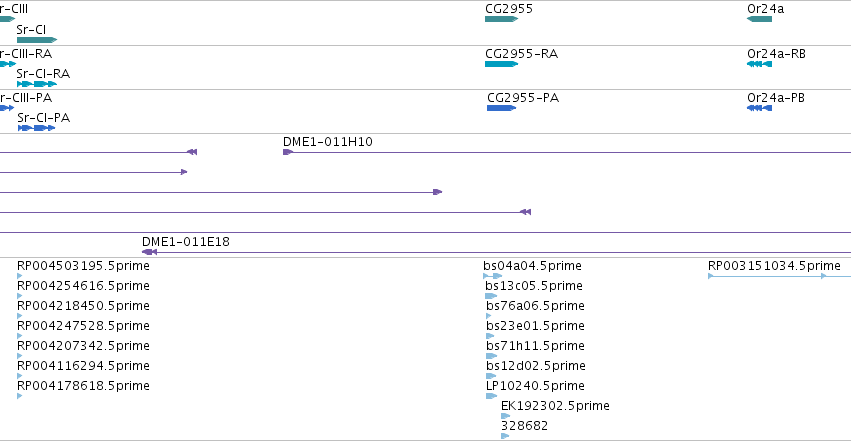Screen dimensions: 851x441
Task: Select the Sr-CI-RA transcript glyph
Action: (37, 84)
